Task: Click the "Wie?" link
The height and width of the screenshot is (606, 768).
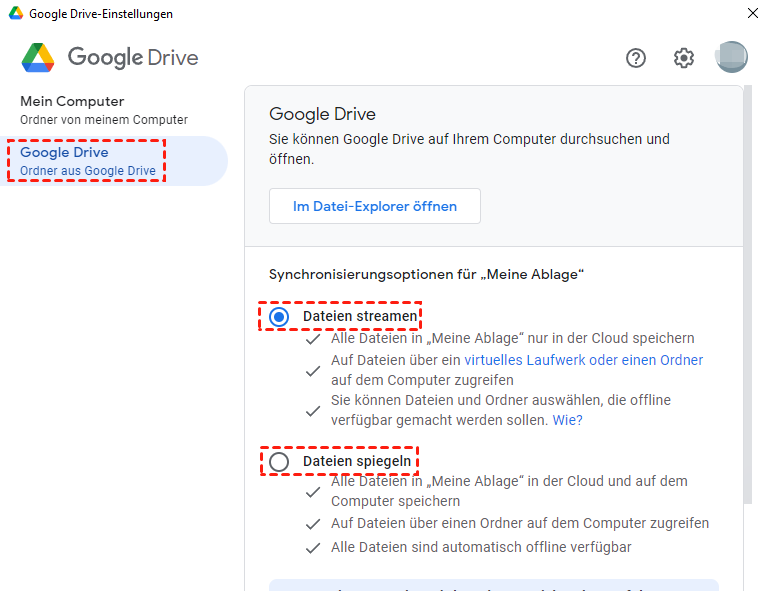Action: click(567, 420)
